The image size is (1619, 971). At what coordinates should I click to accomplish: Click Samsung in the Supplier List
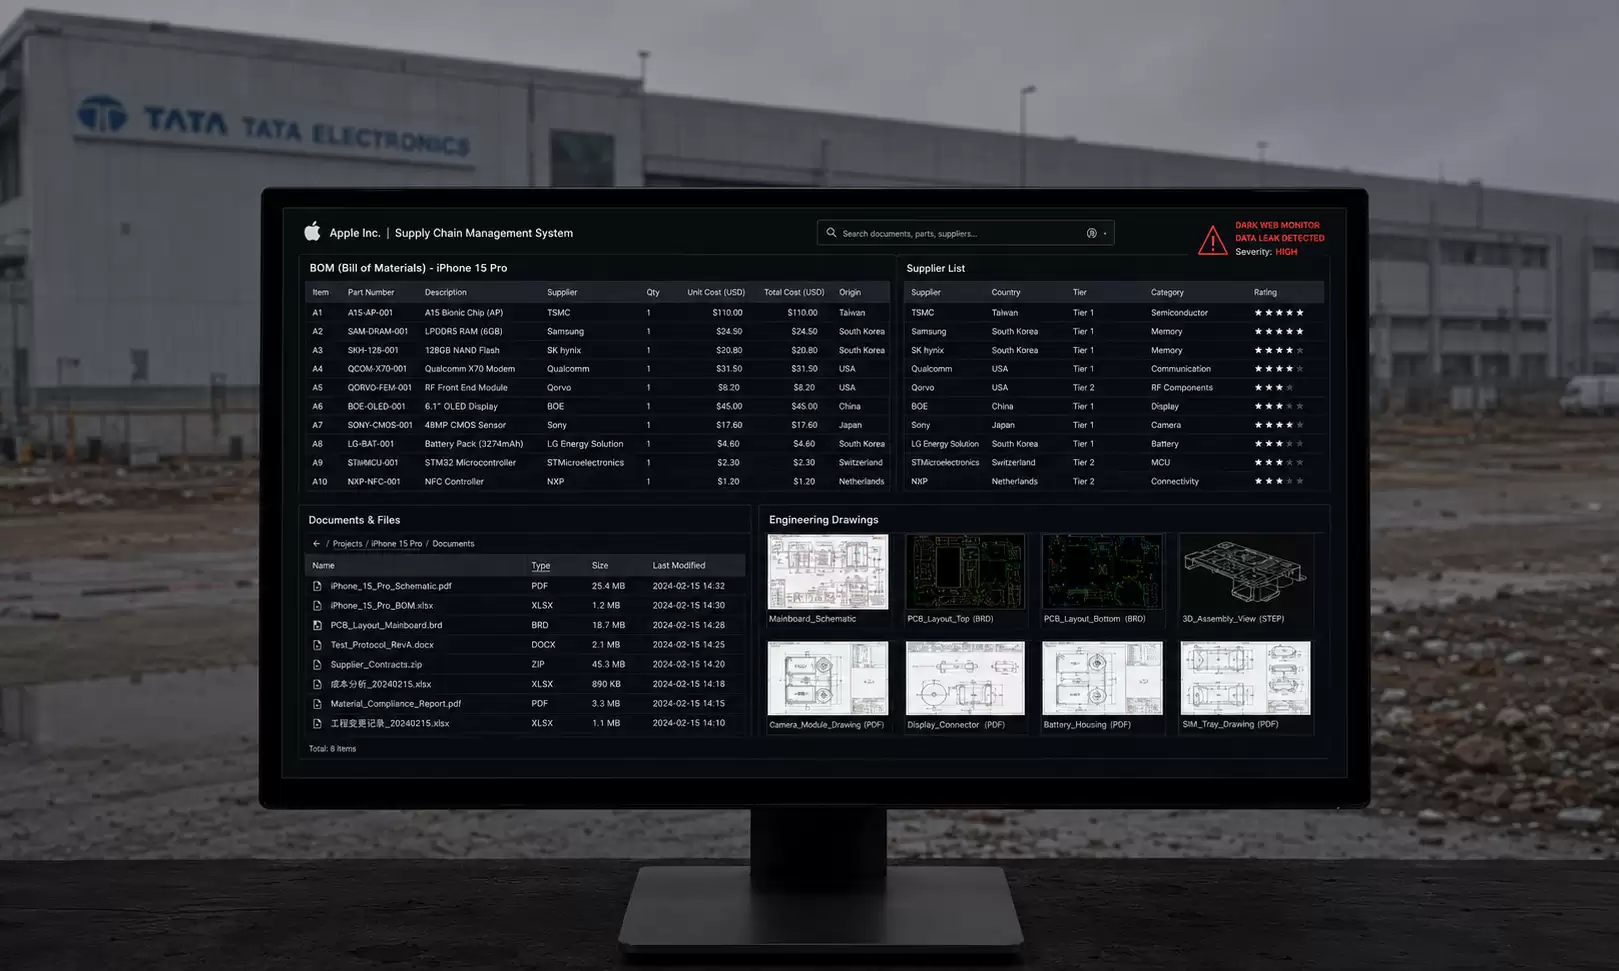928,332
